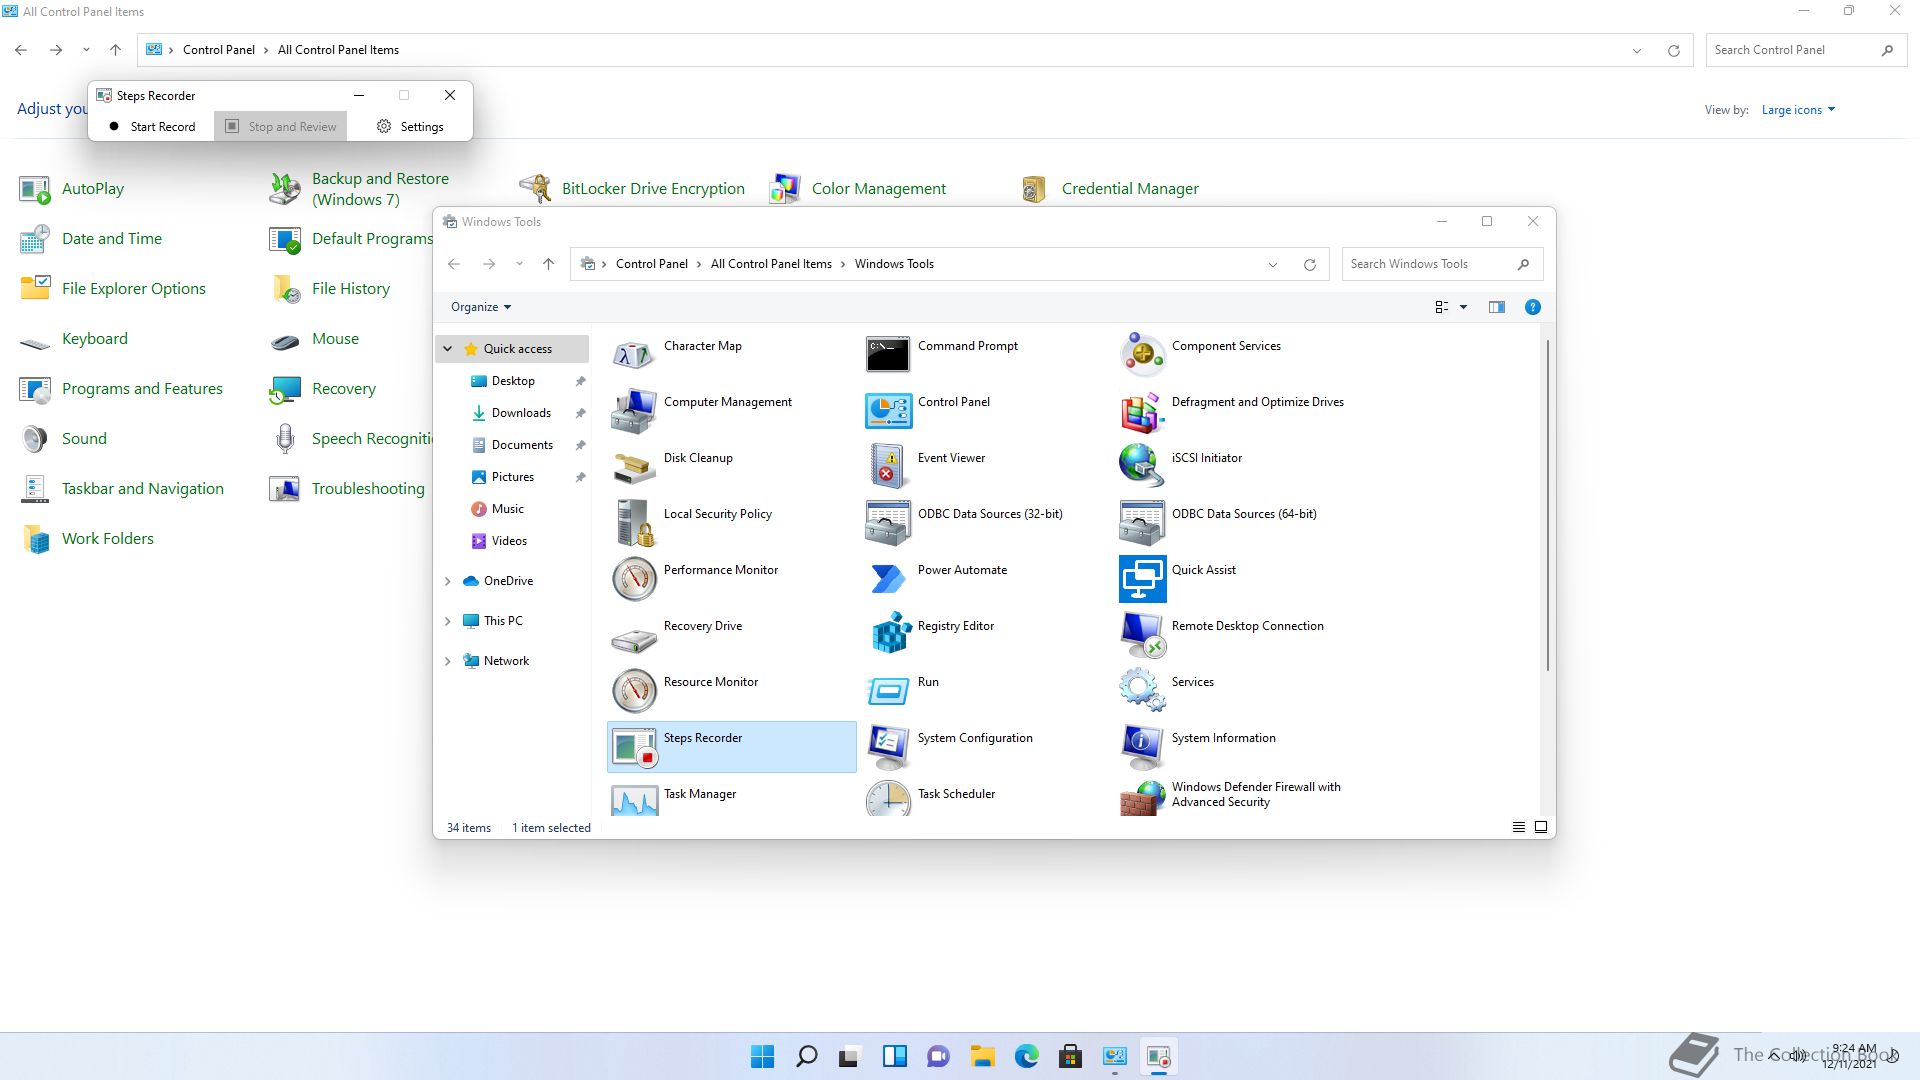Open File Explorer from taskbar
This screenshot has width=1920, height=1080.
tap(983, 1056)
